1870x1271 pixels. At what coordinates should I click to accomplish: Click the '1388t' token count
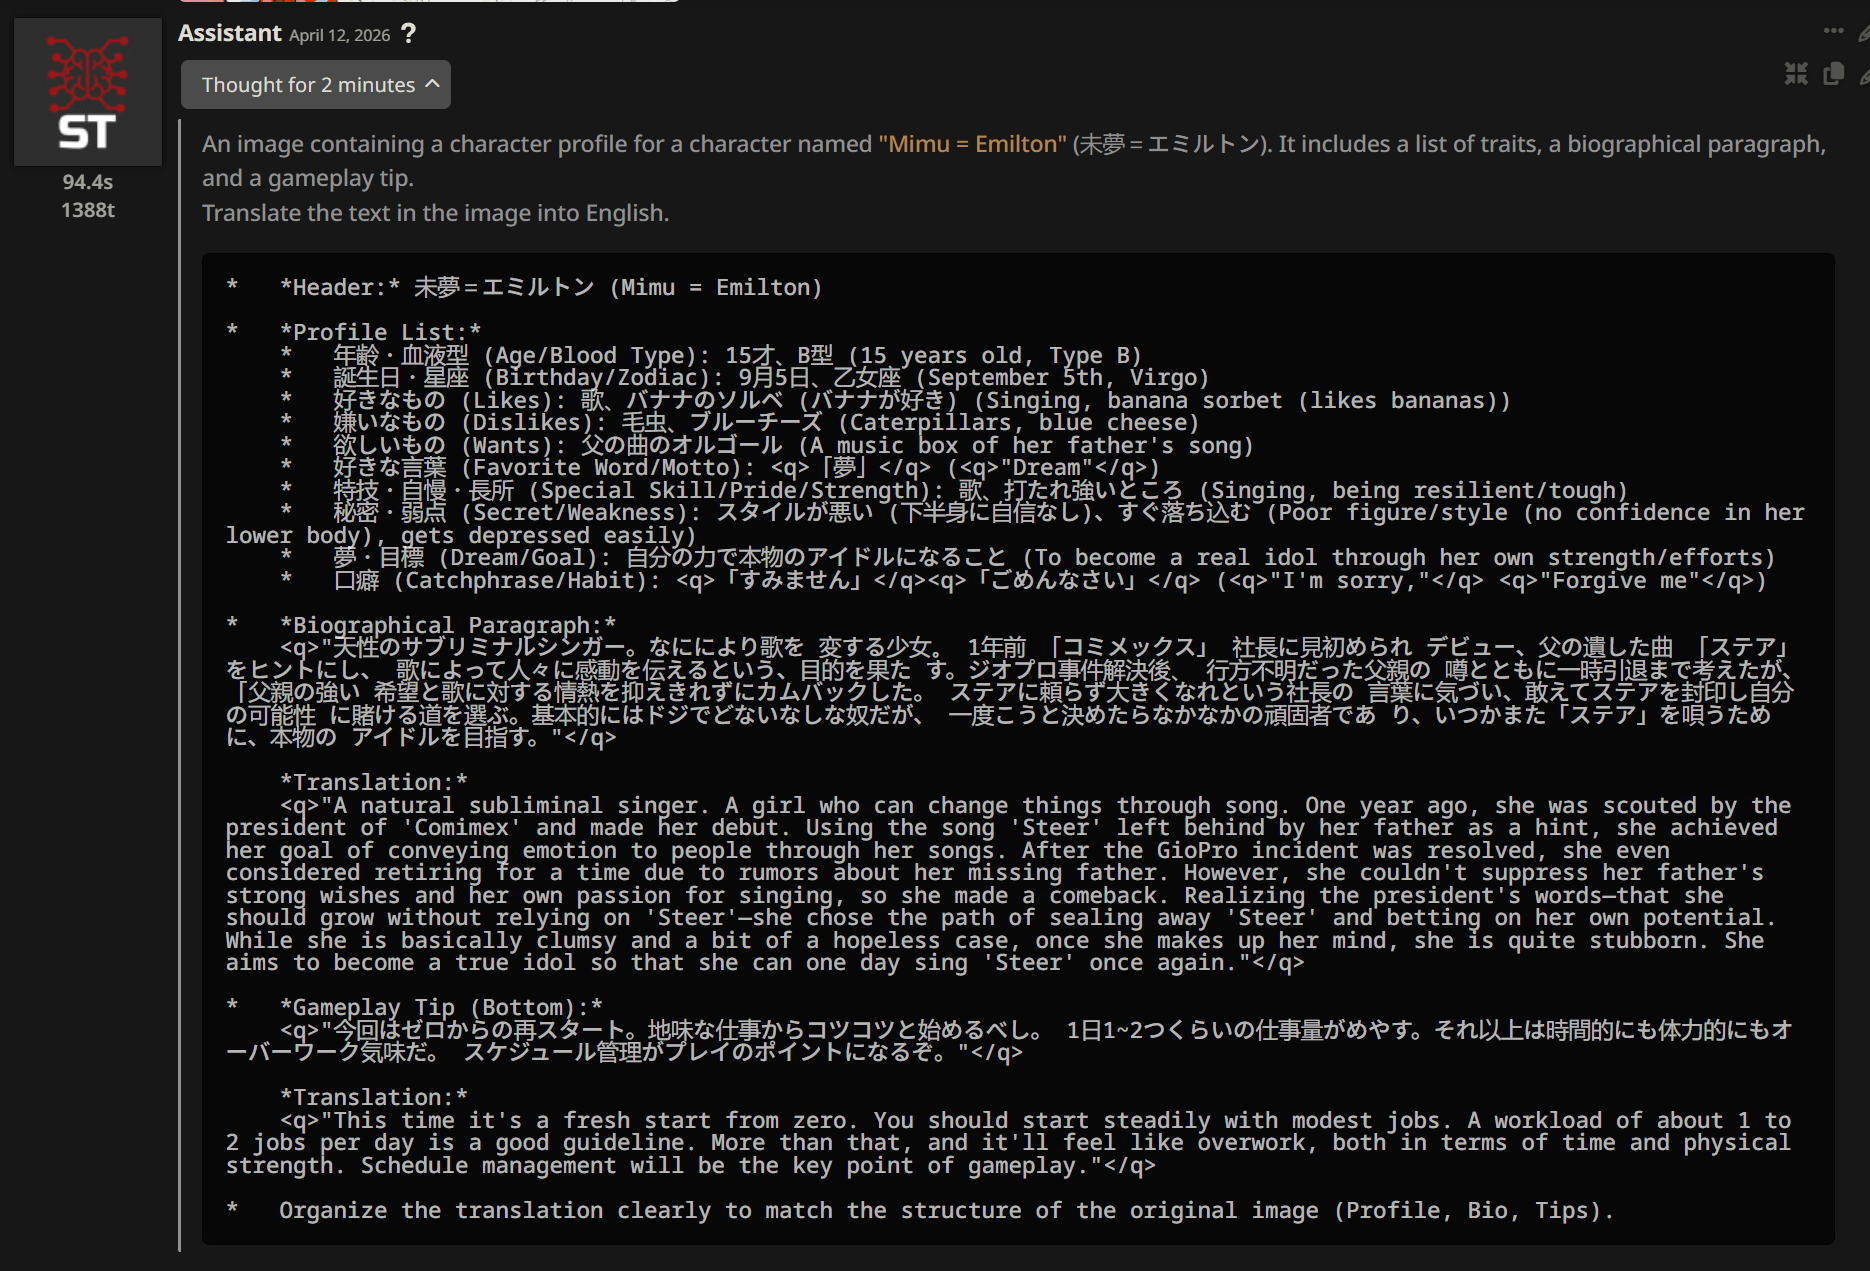[88, 210]
